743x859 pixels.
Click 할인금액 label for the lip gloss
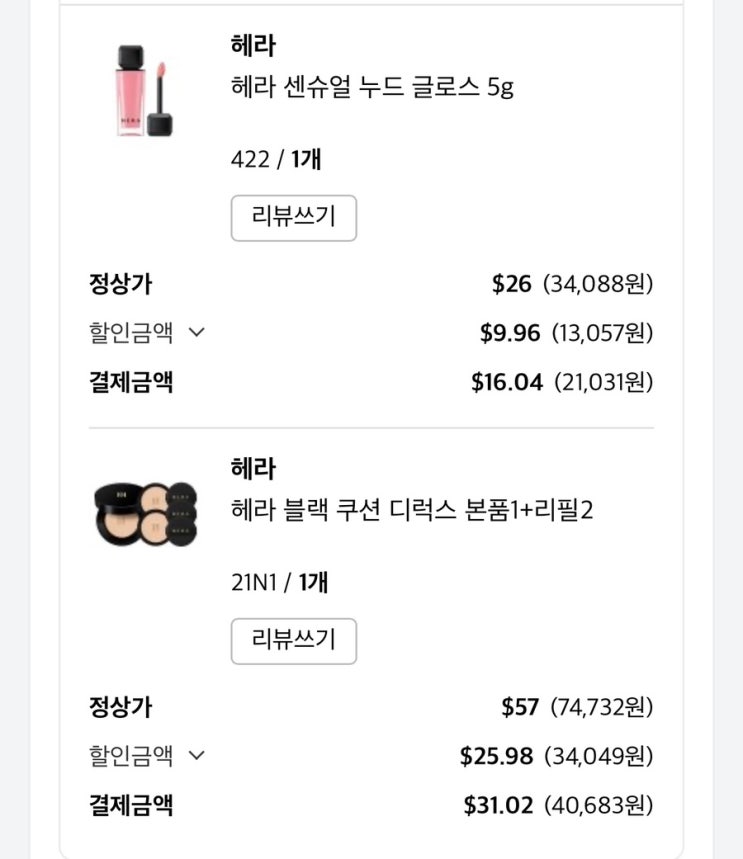131,333
